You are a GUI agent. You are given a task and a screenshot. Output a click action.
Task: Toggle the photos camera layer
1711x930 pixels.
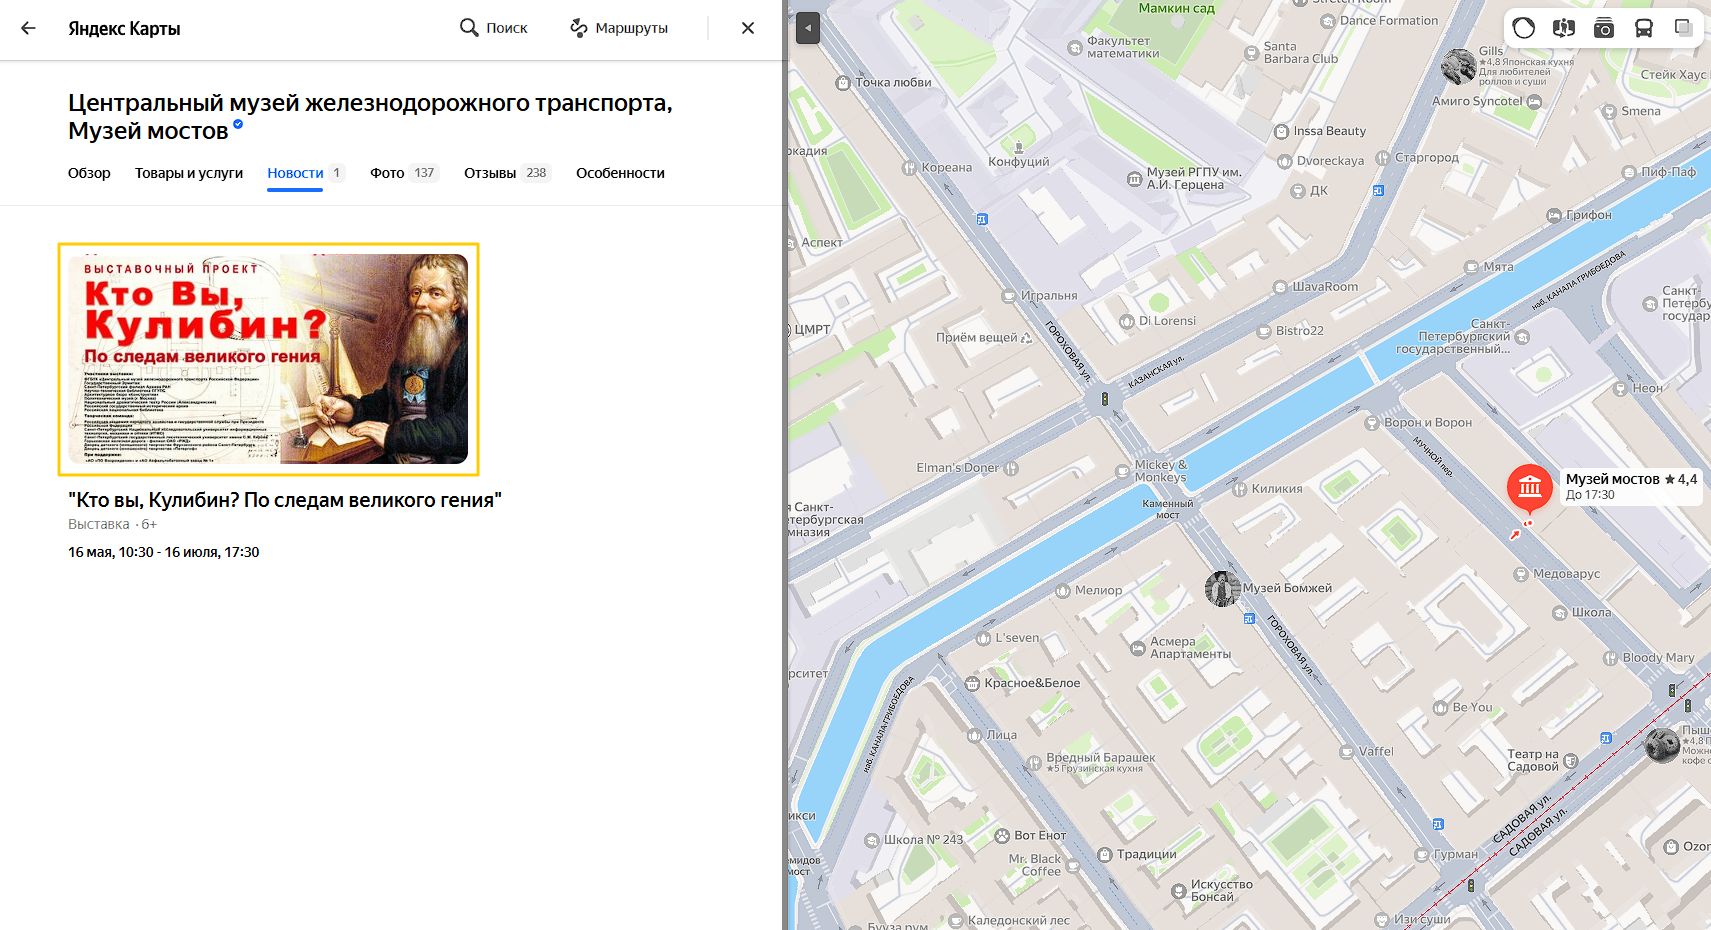1604,28
